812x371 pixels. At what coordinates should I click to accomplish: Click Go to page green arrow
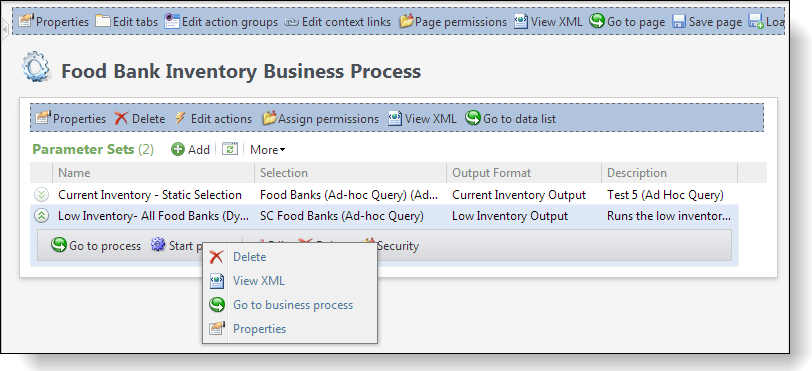point(597,21)
